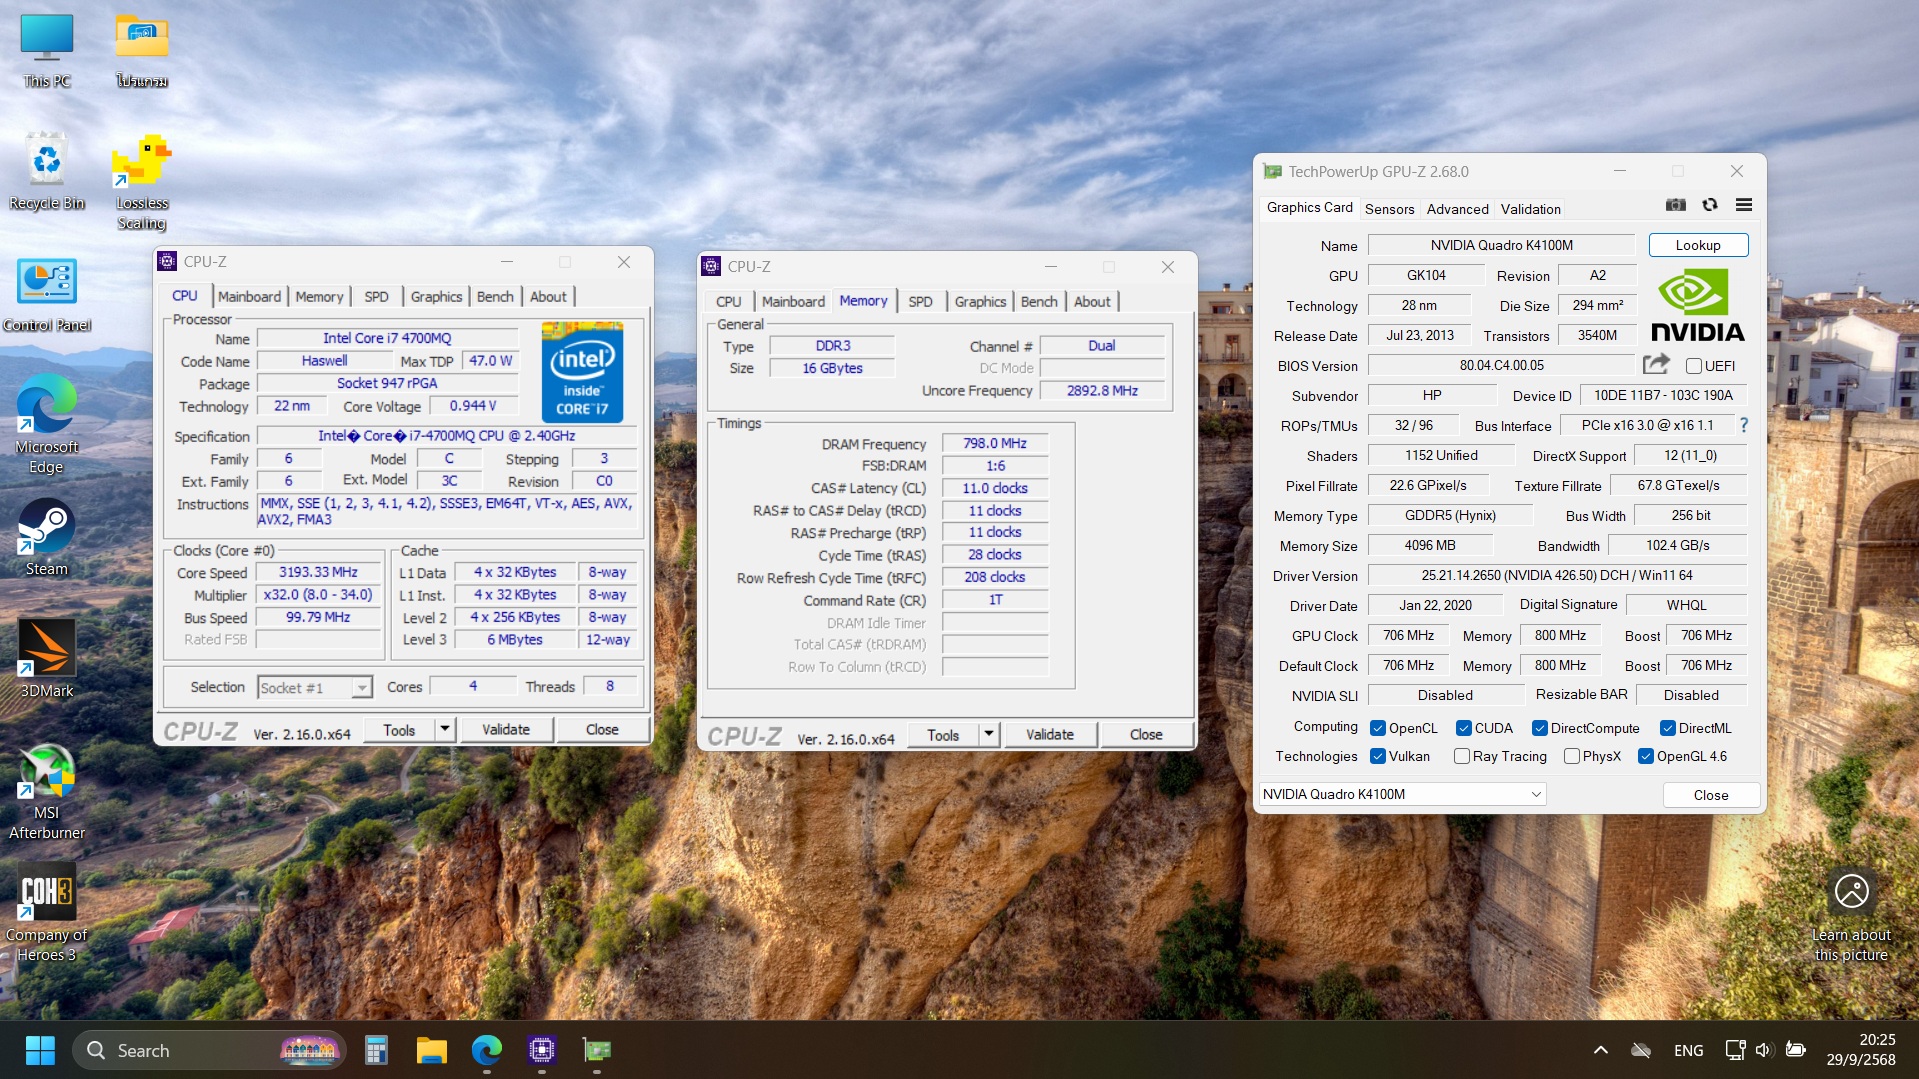Expand Tools dropdown arrow in Memory CPU-Z window

(x=988, y=734)
